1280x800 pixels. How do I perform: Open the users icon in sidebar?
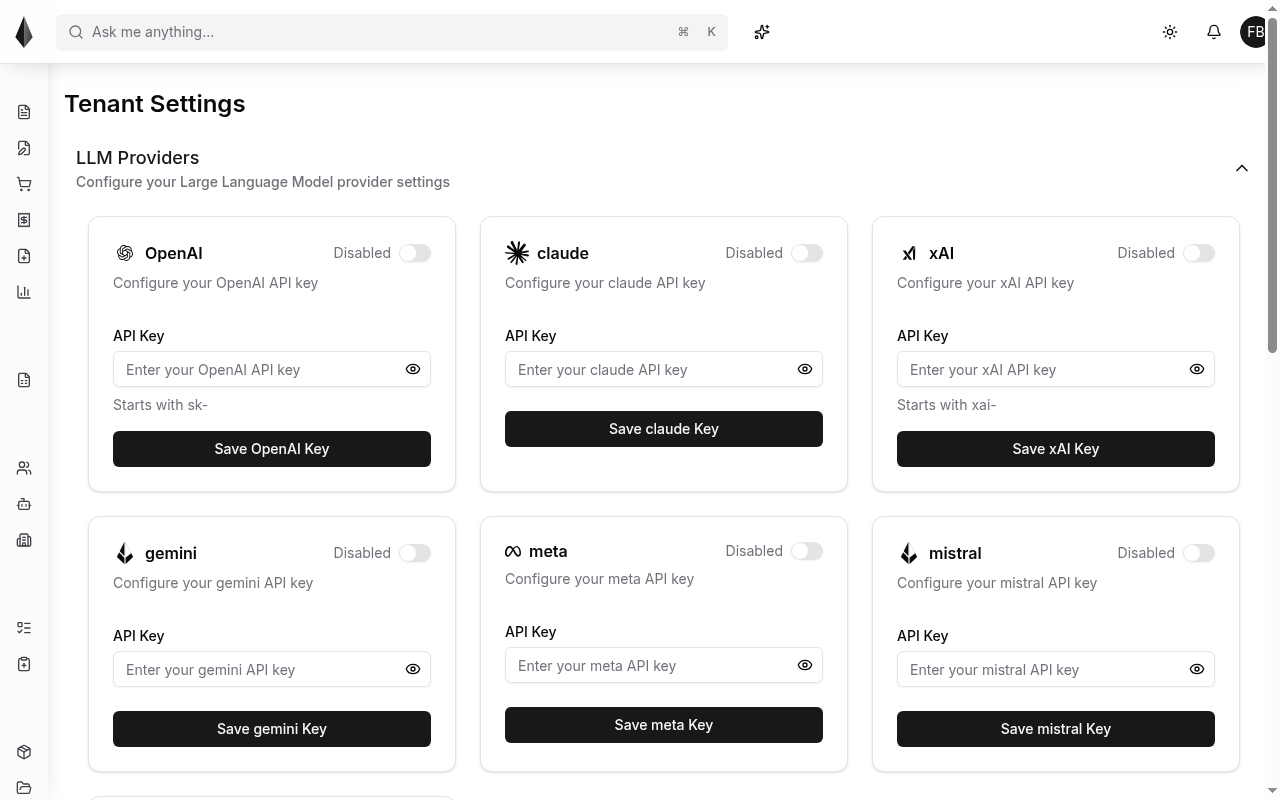(x=24, y=468)
